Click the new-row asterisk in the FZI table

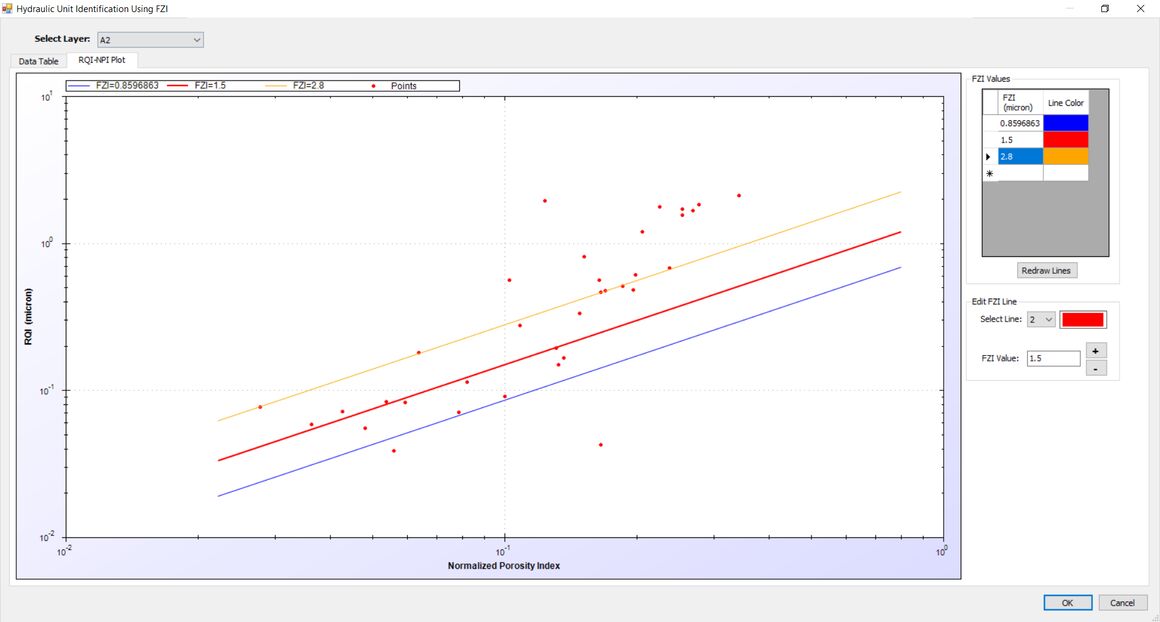point(989,173)
